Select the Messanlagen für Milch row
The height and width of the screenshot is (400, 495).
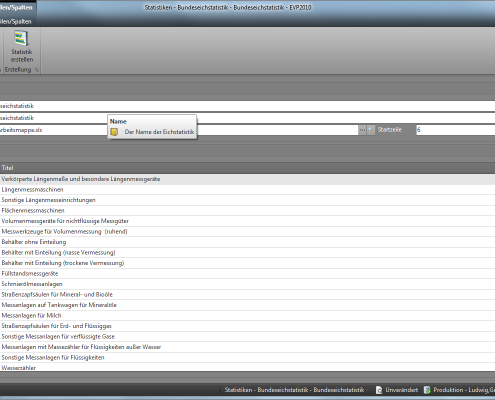pos(247,316)
